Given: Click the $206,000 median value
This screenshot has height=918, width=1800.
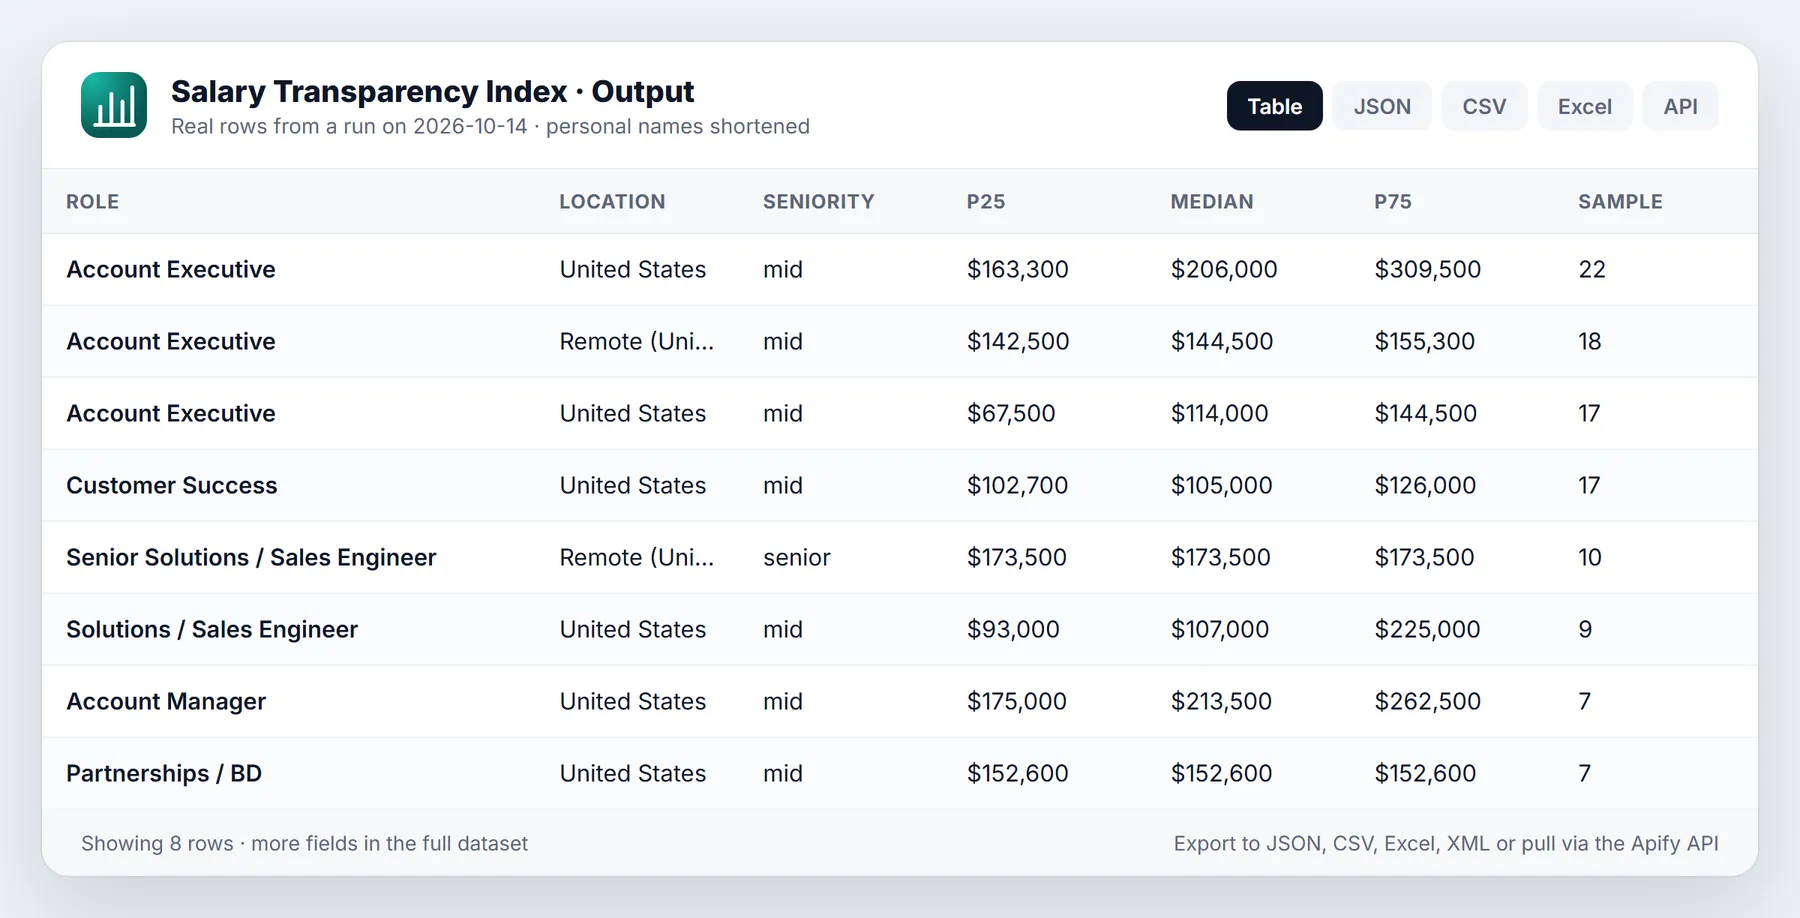Looking at the screenshot, I should pyautogui.click(x=1224, y=269).
